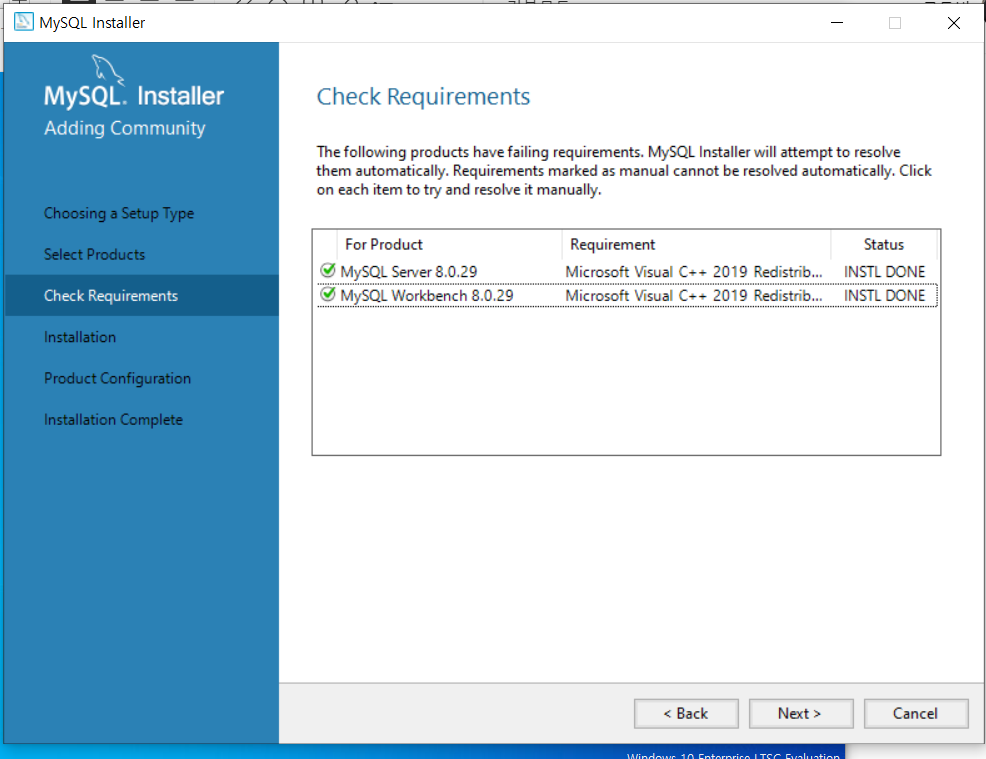986x759 pixels.
Task: Open the Installation sidebar step
Action: (x=80, y=337)
